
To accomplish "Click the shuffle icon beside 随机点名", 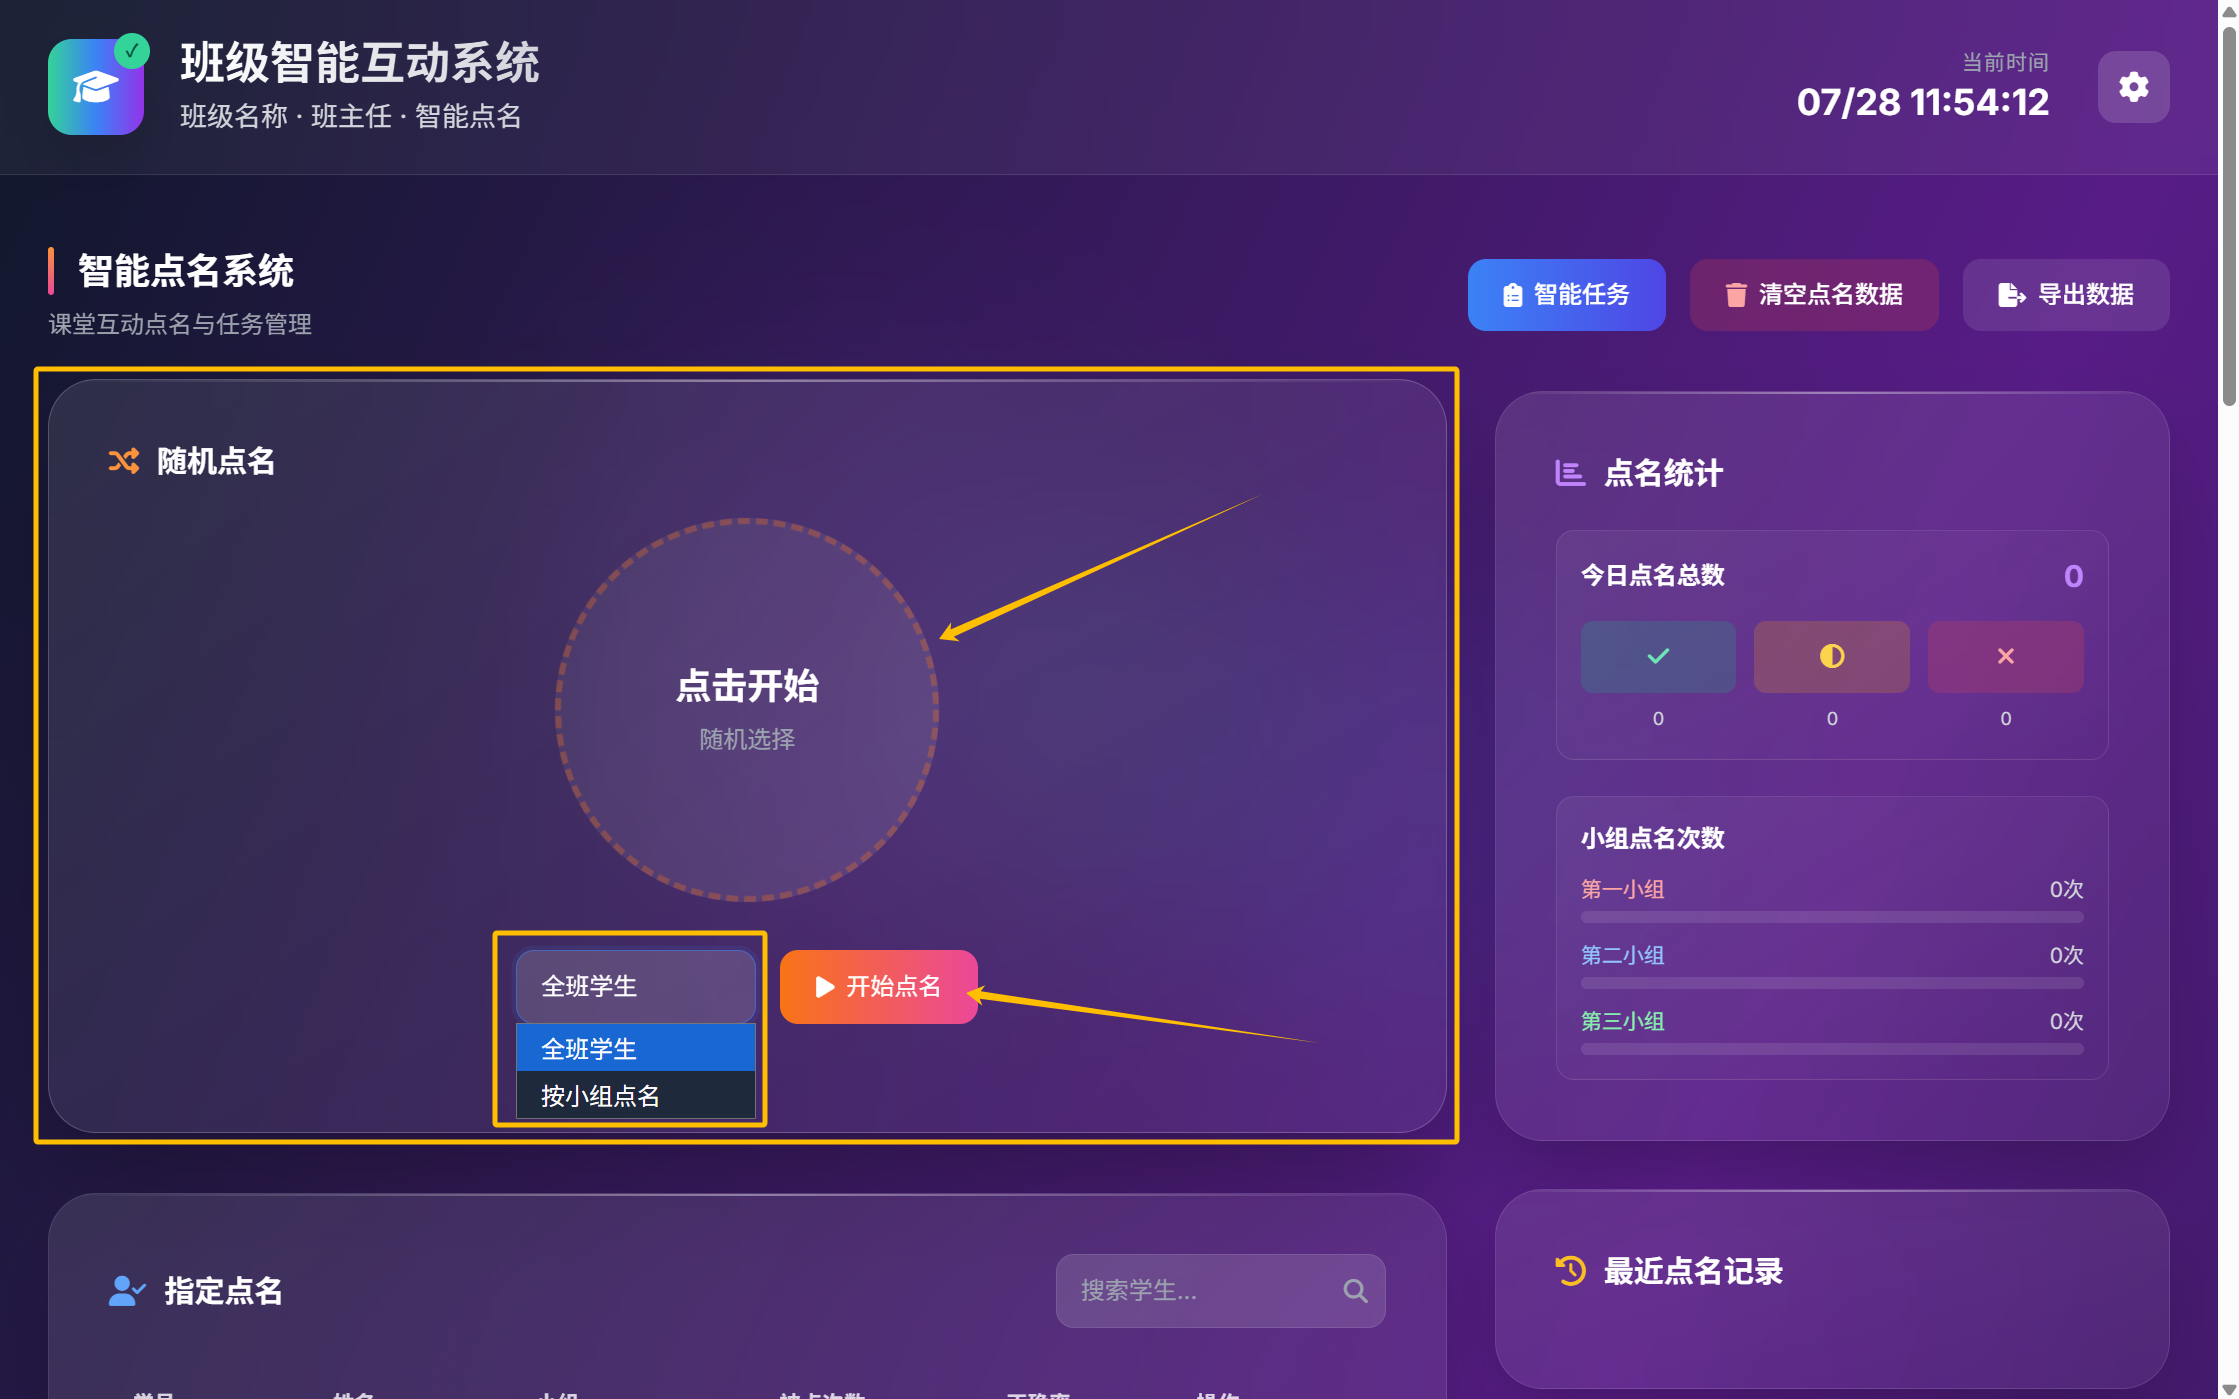I will coord(123,461).
